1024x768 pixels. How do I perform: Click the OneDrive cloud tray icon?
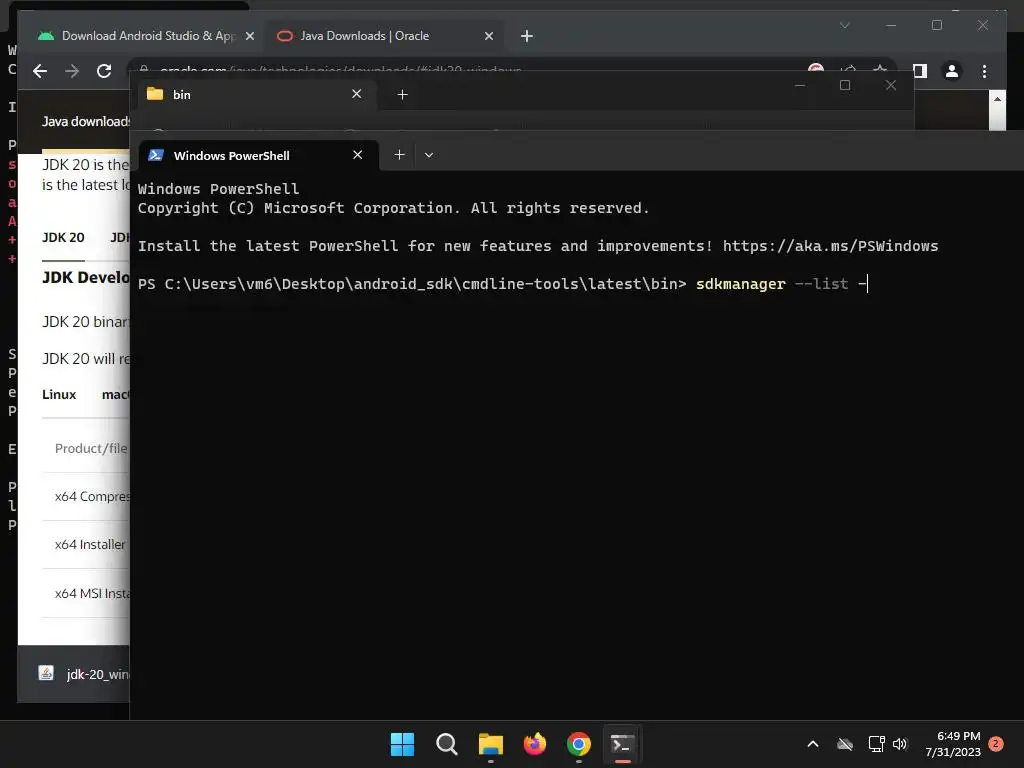[x=845, y=744]
